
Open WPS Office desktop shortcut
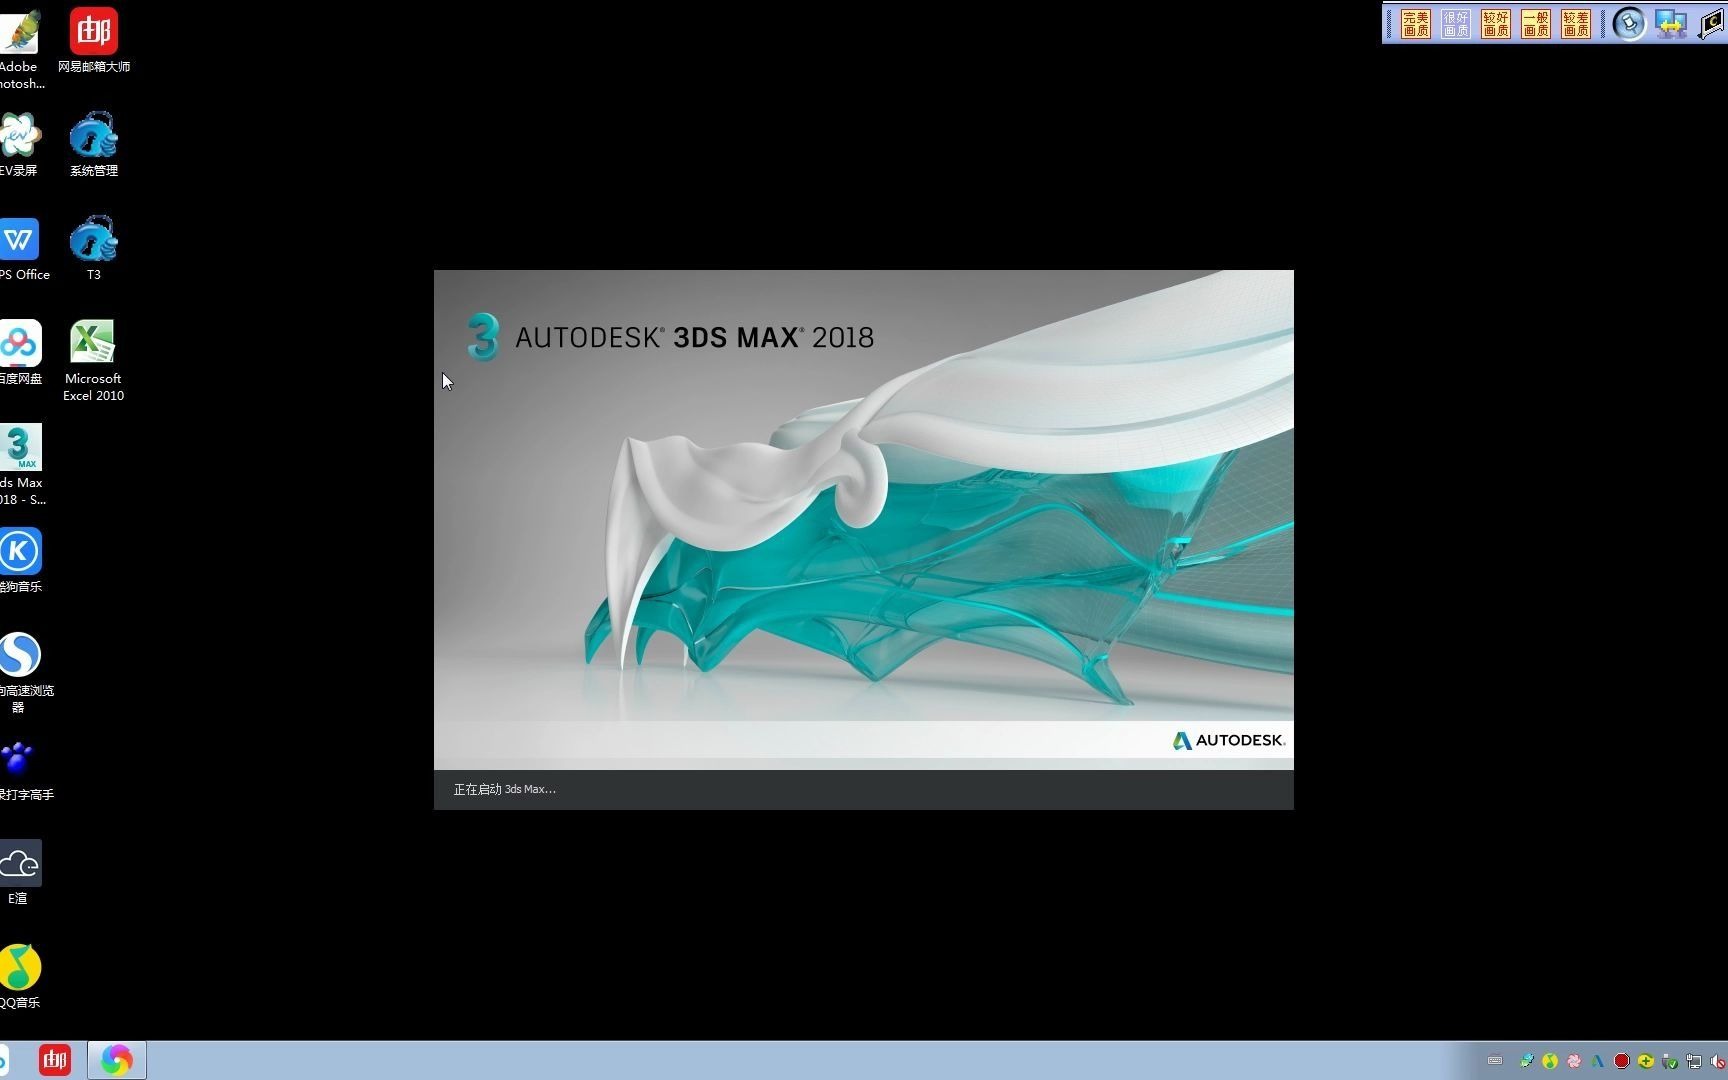pos(21,249)
